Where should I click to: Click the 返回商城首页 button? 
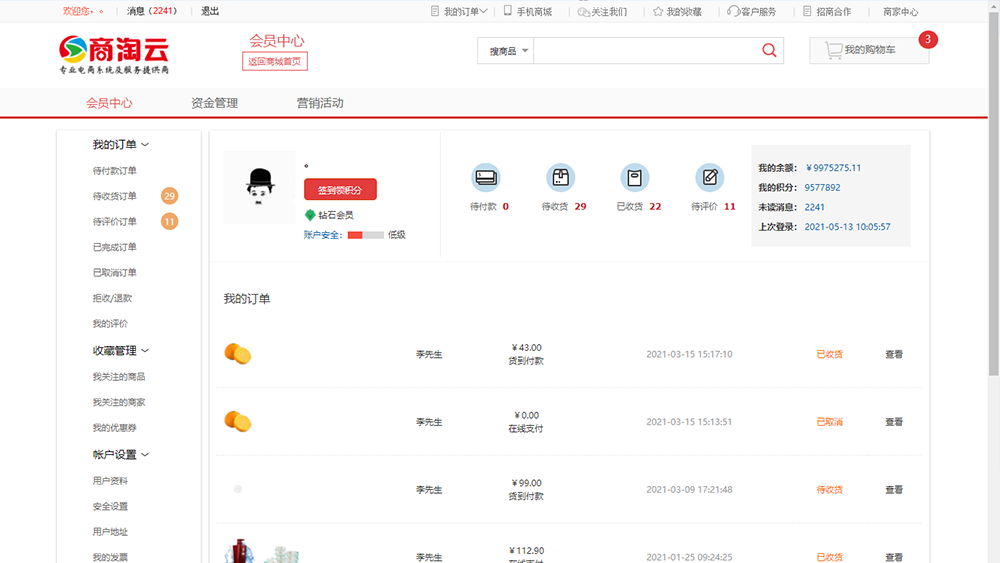[x=274, y=62]
